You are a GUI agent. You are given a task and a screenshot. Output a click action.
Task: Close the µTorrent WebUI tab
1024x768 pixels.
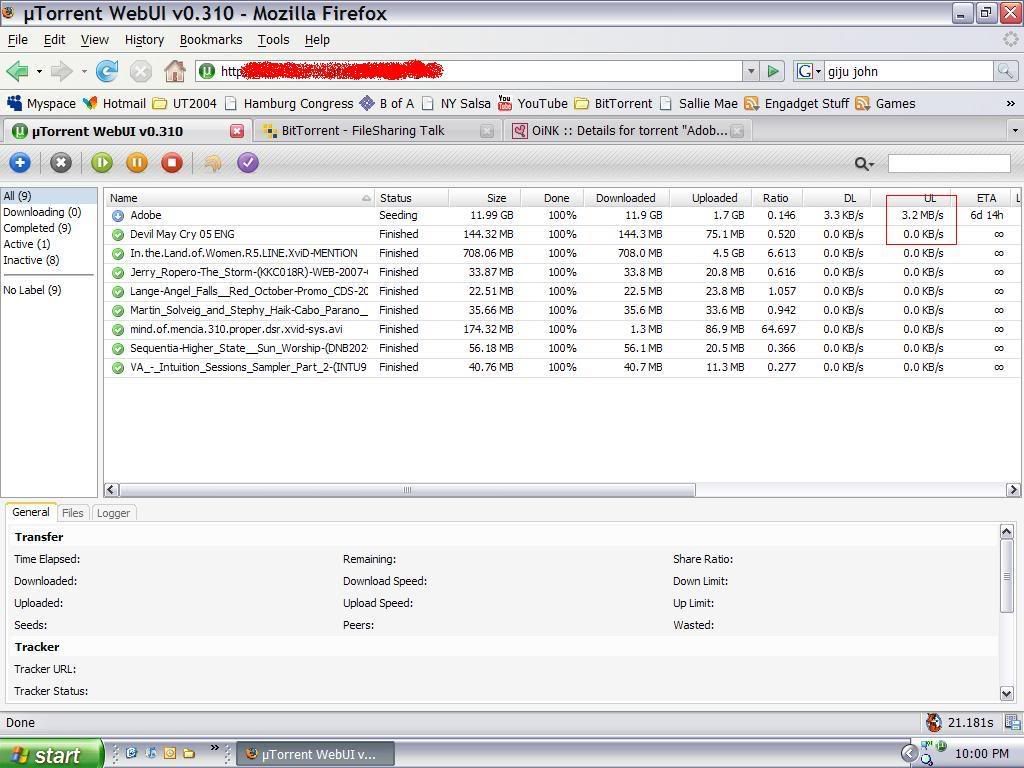(237, 131)
